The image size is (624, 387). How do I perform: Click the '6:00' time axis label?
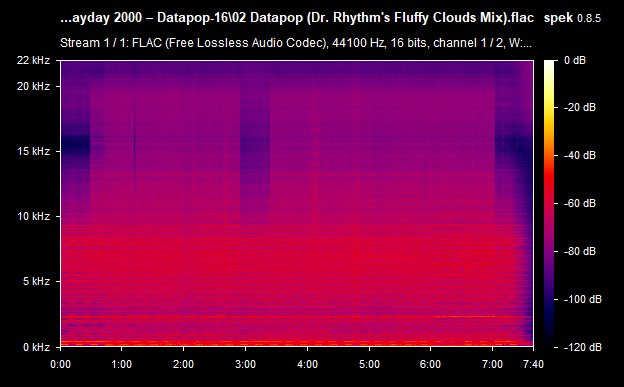431,364
